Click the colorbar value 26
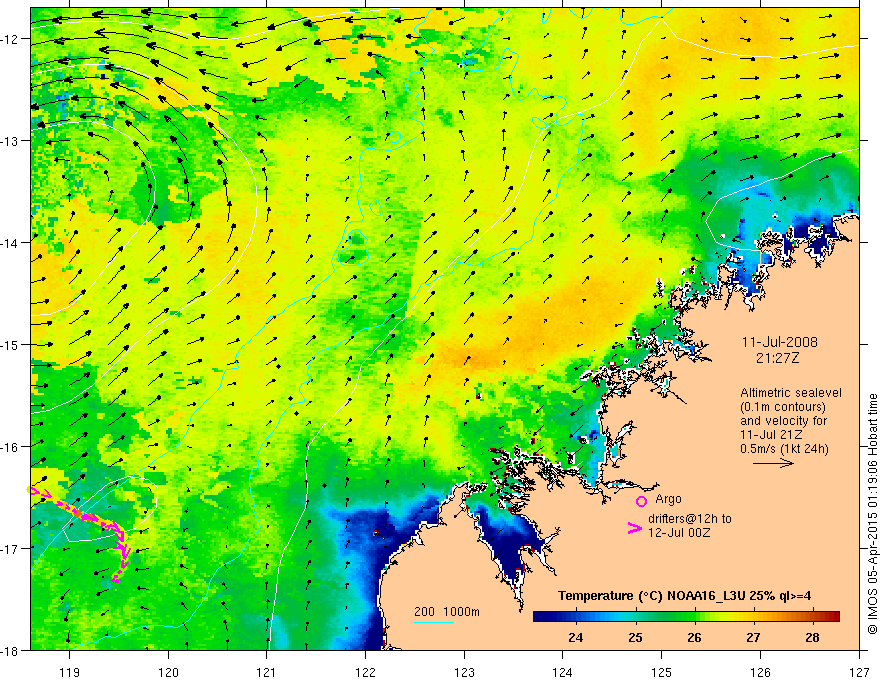This screenshot has height=680, width=880. 694,637
